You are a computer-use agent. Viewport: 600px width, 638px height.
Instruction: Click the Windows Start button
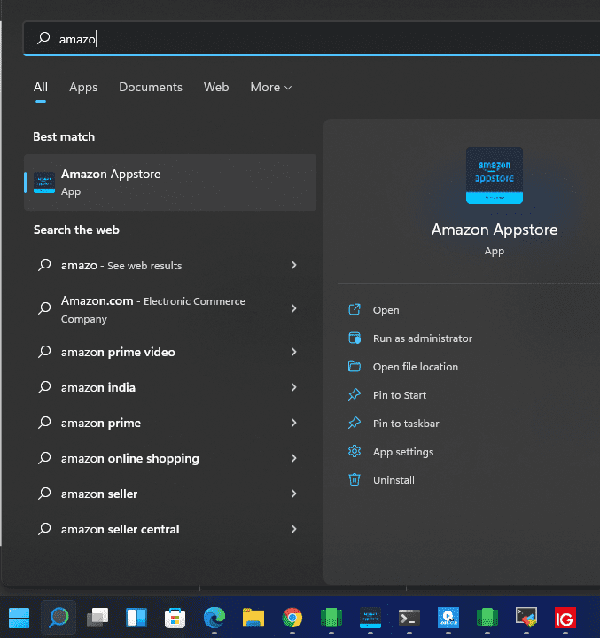pos(19,617)
